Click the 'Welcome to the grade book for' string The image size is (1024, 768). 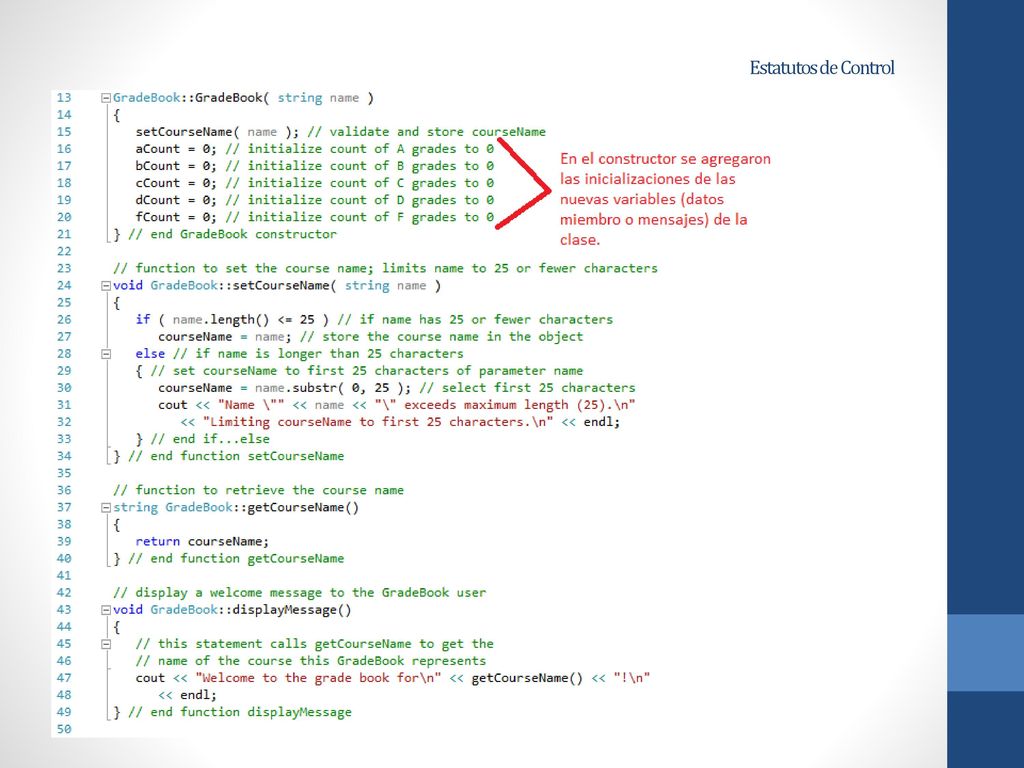pyautogui.click(x=318, y=678)
